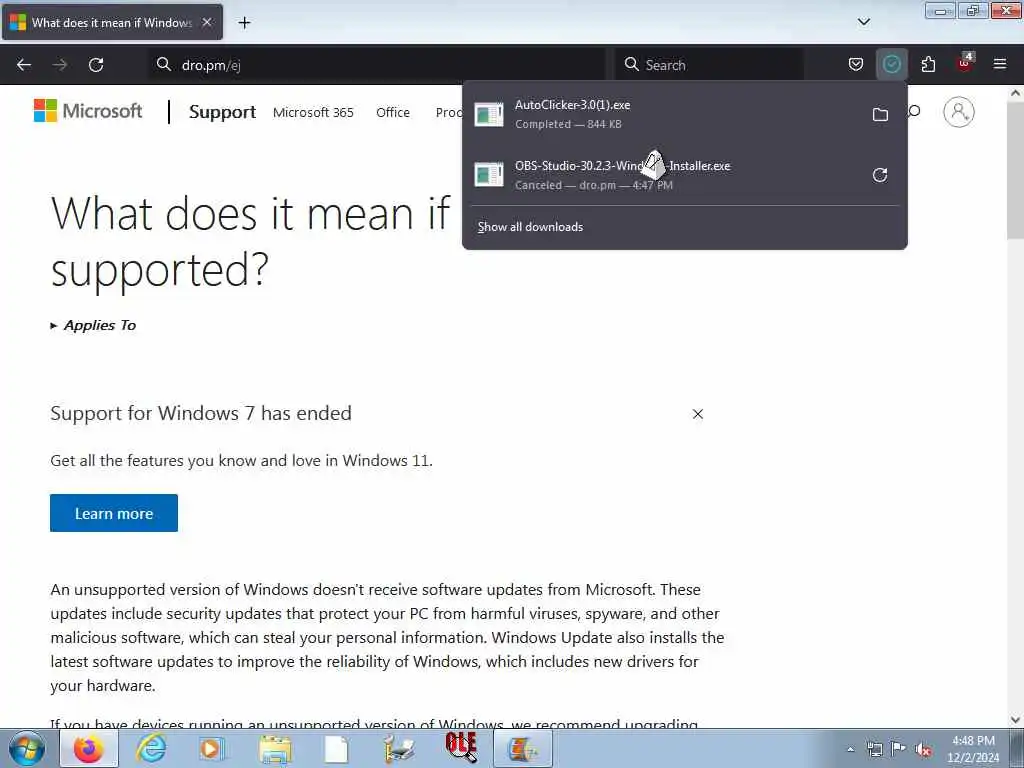
Task: Close the 'What does it mean if Windows' tab
Action: (207, 22)
